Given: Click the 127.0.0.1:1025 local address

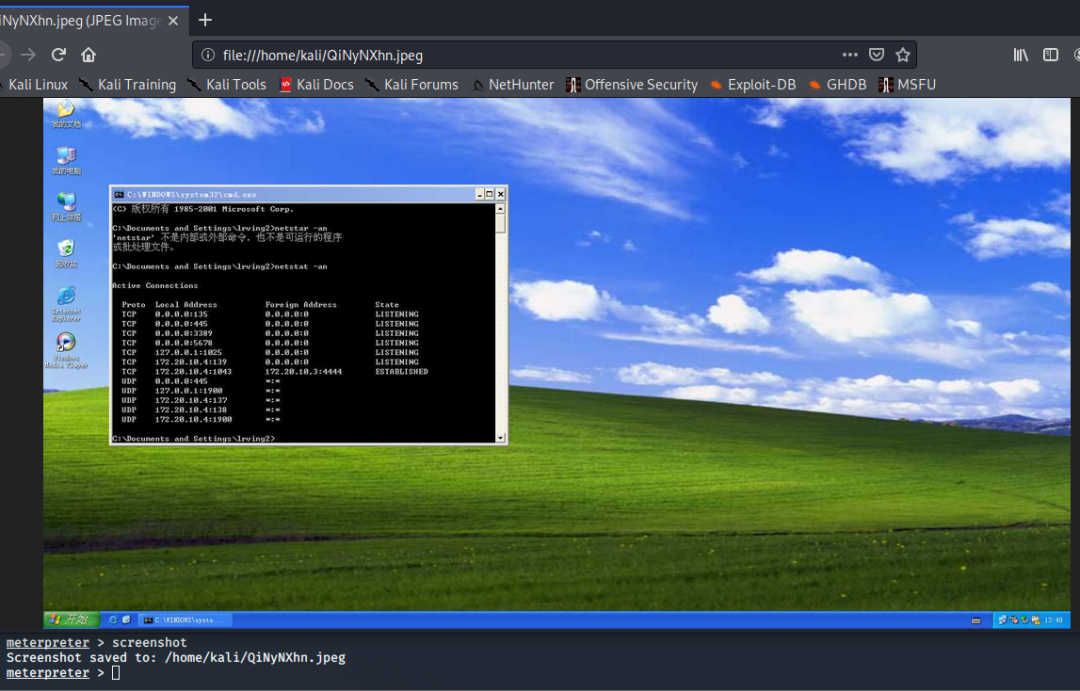Looking at the screenshot, I should 188,352.
